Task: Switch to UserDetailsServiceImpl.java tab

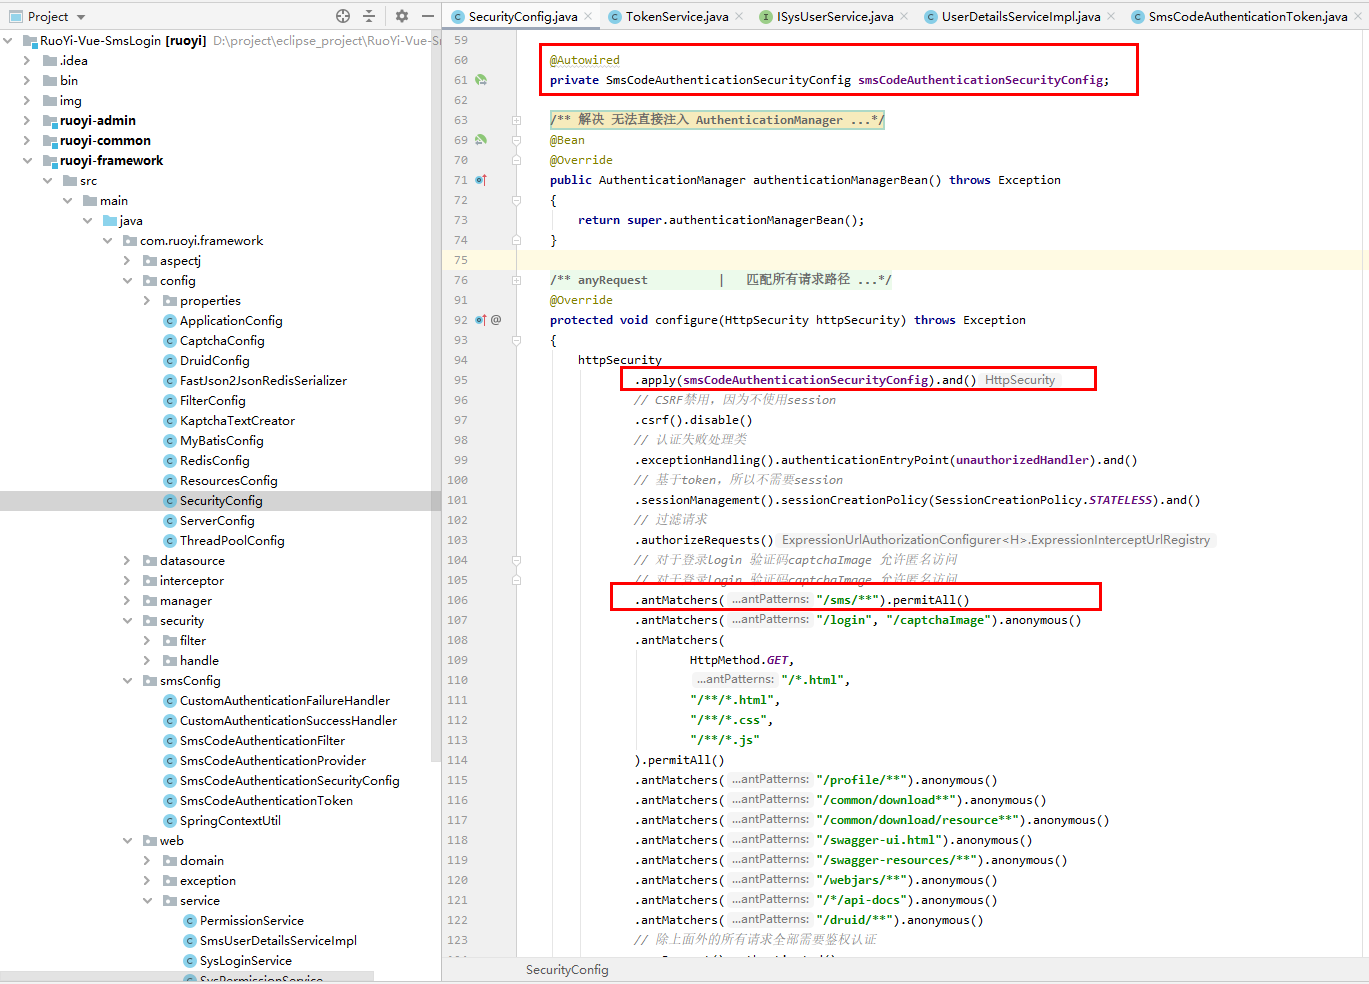Action: [1021, 16]
